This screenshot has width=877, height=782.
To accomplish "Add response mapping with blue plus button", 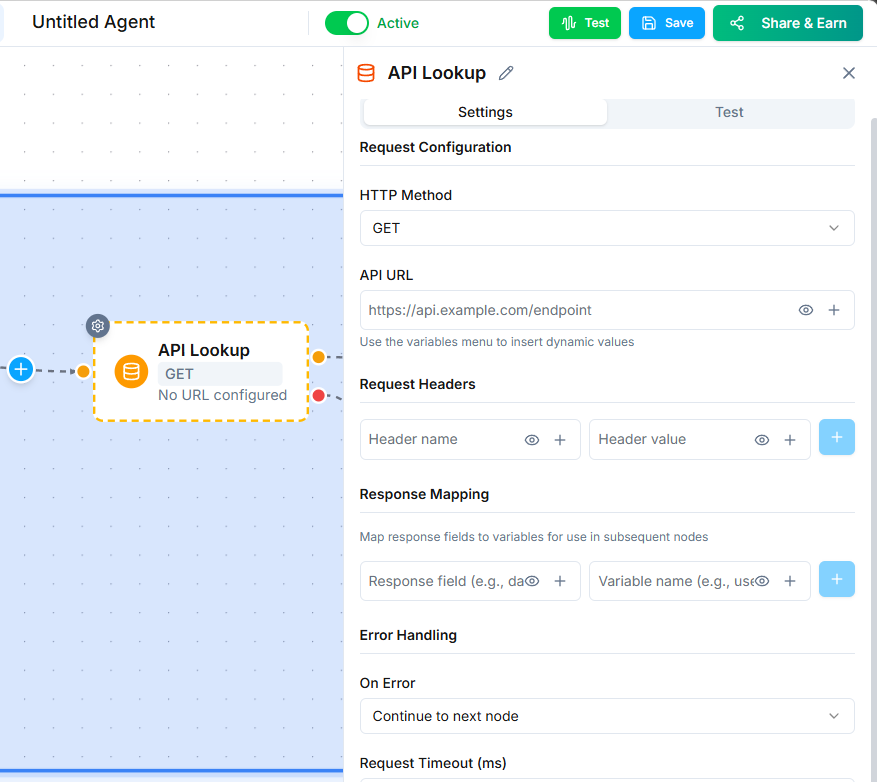I will pos(836,580).
